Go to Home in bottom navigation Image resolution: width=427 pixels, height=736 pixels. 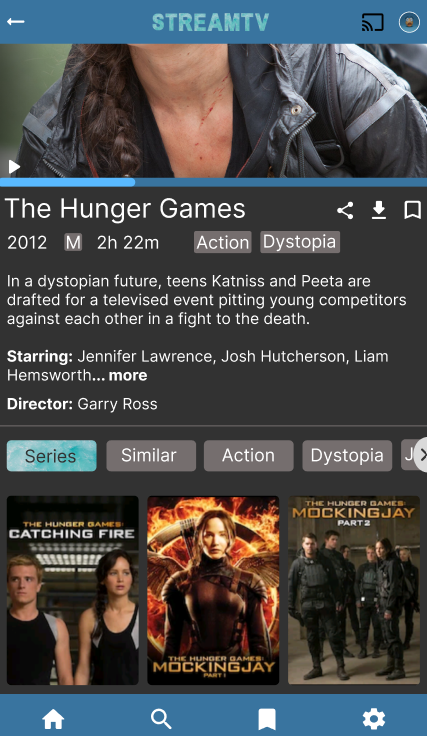(53, 719)
